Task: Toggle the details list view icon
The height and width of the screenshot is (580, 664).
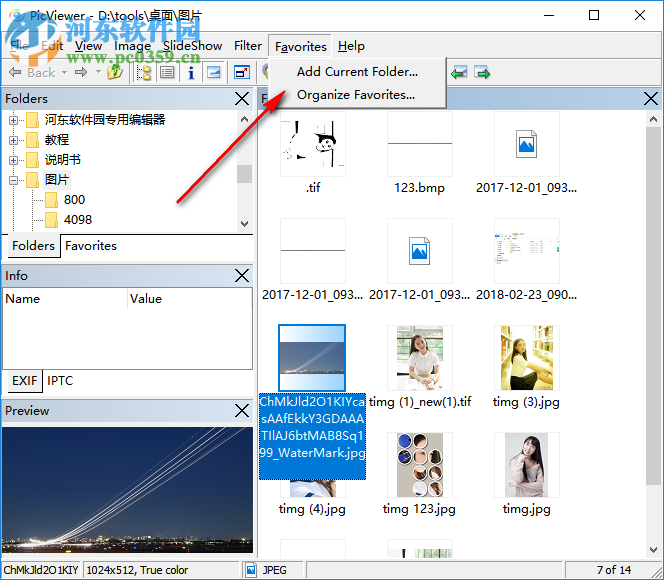Action: [167, 73]
